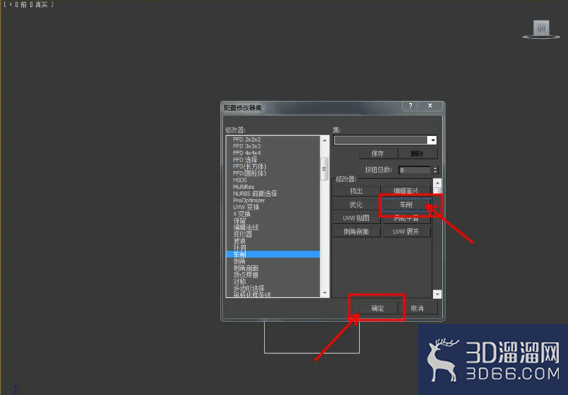Click modifier list scroll down arrow
Viewport: 568px width, 395px height.
point(325,293)
